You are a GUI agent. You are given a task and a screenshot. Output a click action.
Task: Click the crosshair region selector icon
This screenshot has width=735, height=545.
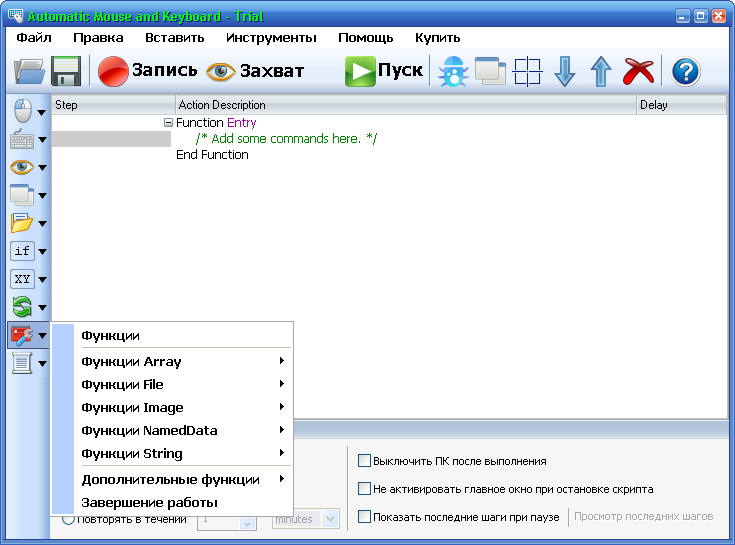pyautogui.click(x=527, y=72)
